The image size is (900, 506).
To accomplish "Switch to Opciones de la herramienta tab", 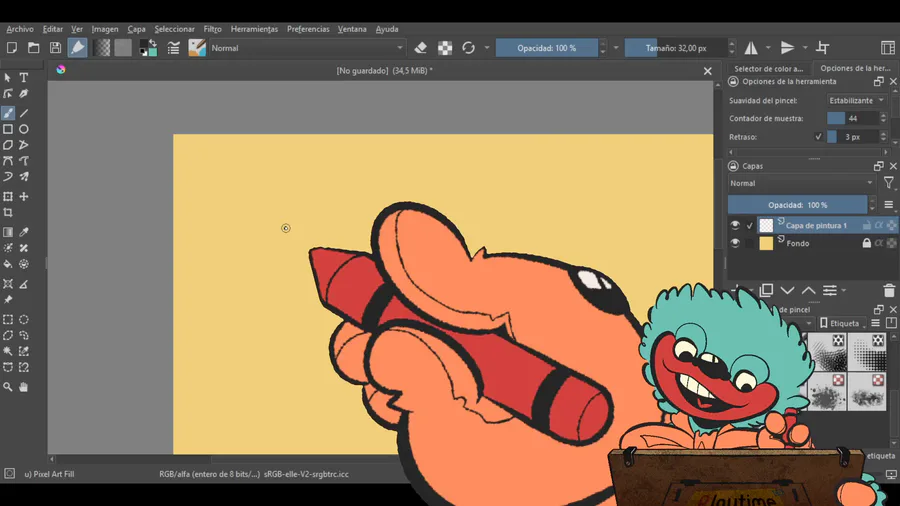I will (855, 68).
